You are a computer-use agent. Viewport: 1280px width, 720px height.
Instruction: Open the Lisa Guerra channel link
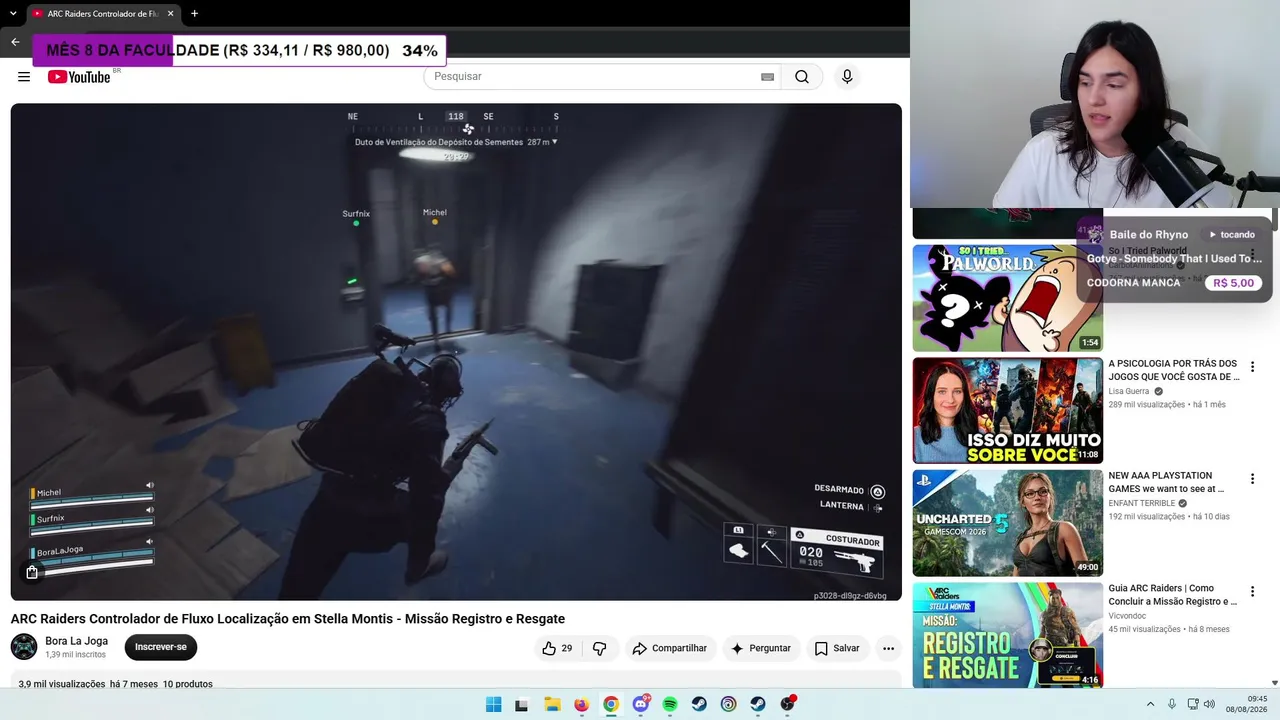point(1129,391)
